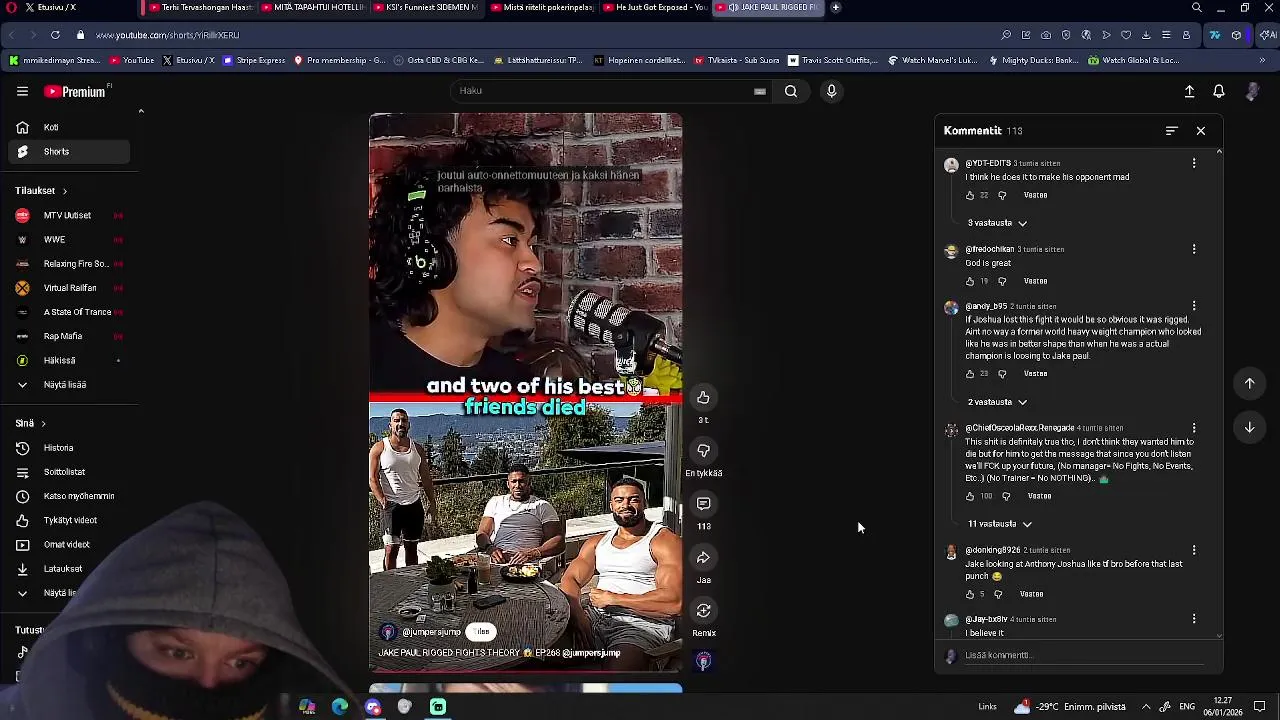Like @ChiefOsceolaRexx.Renegade comment
1280x720 pixels.
pos(970,496)
